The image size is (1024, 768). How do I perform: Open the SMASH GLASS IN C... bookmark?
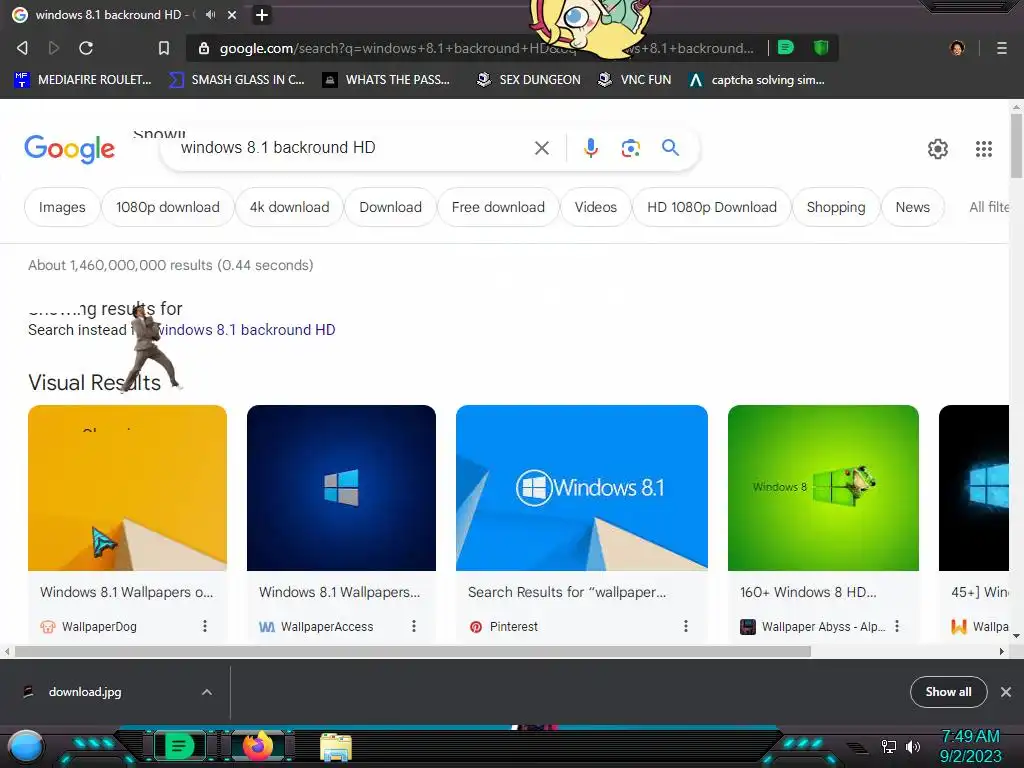point(236,80)
